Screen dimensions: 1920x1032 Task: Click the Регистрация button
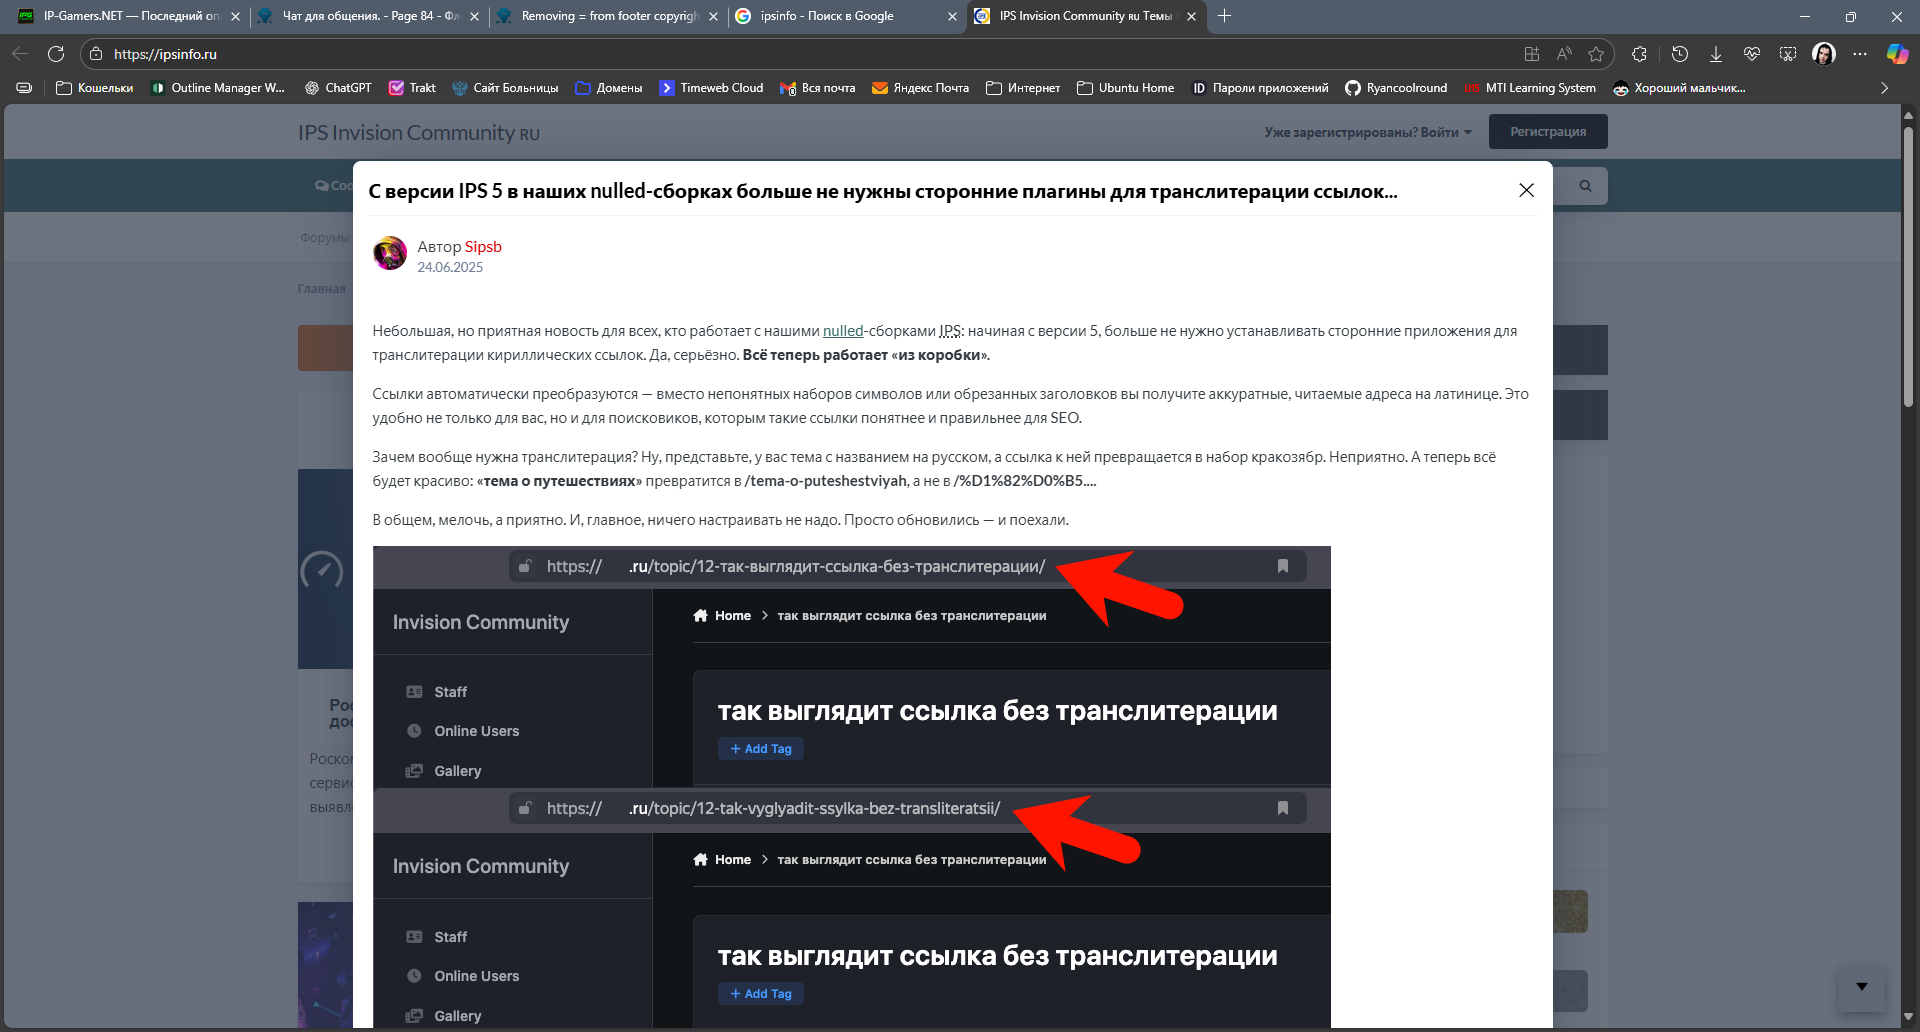[x=1548, y=132]
